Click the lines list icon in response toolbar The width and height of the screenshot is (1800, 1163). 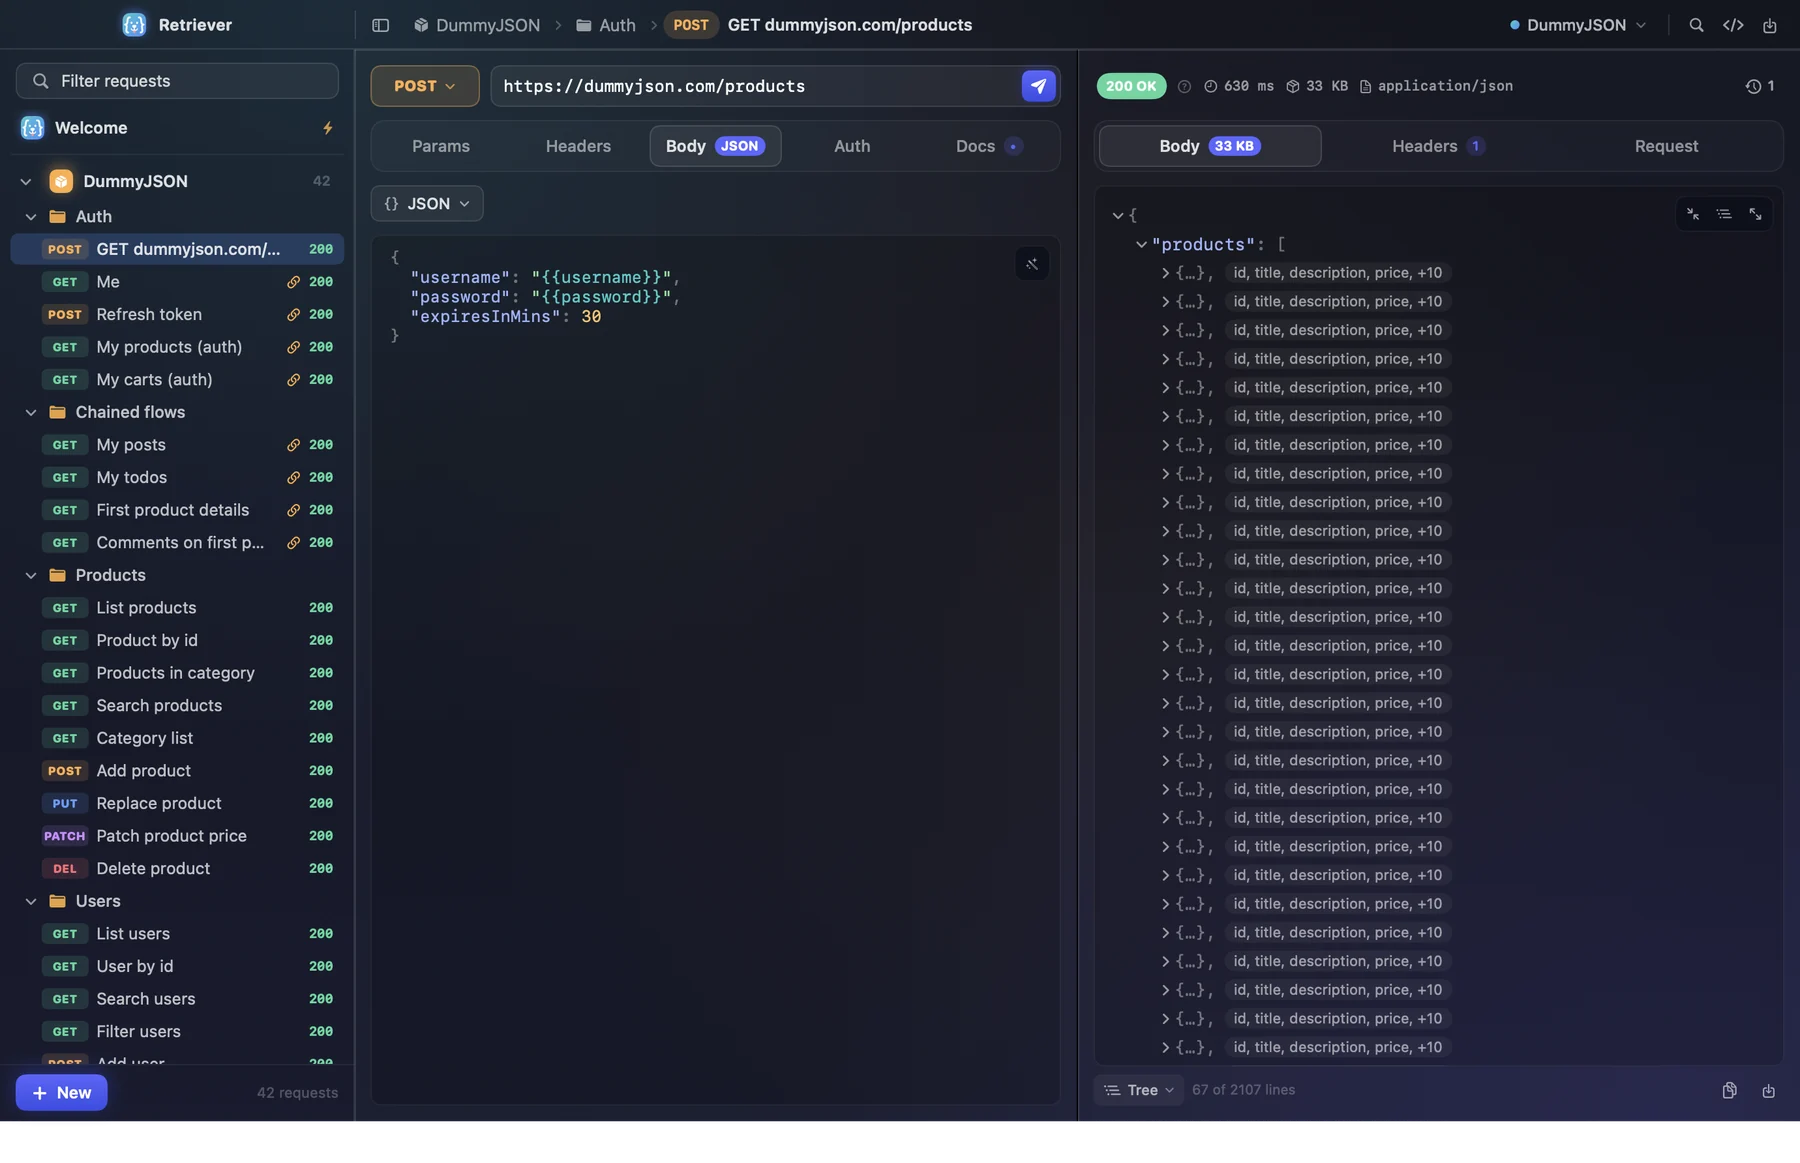pyautogui.click(x=1723, y=214)
